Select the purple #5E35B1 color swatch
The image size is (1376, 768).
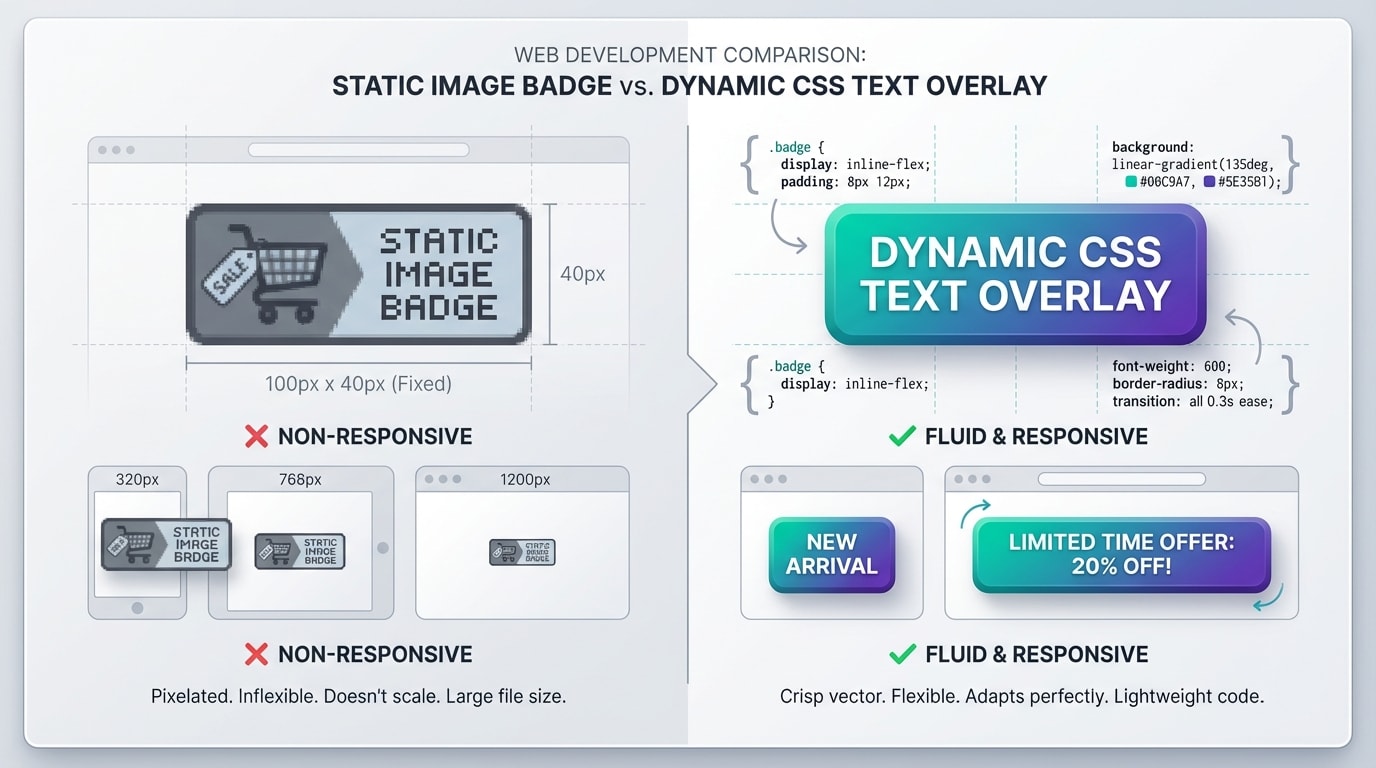(x=1209, y=182)
